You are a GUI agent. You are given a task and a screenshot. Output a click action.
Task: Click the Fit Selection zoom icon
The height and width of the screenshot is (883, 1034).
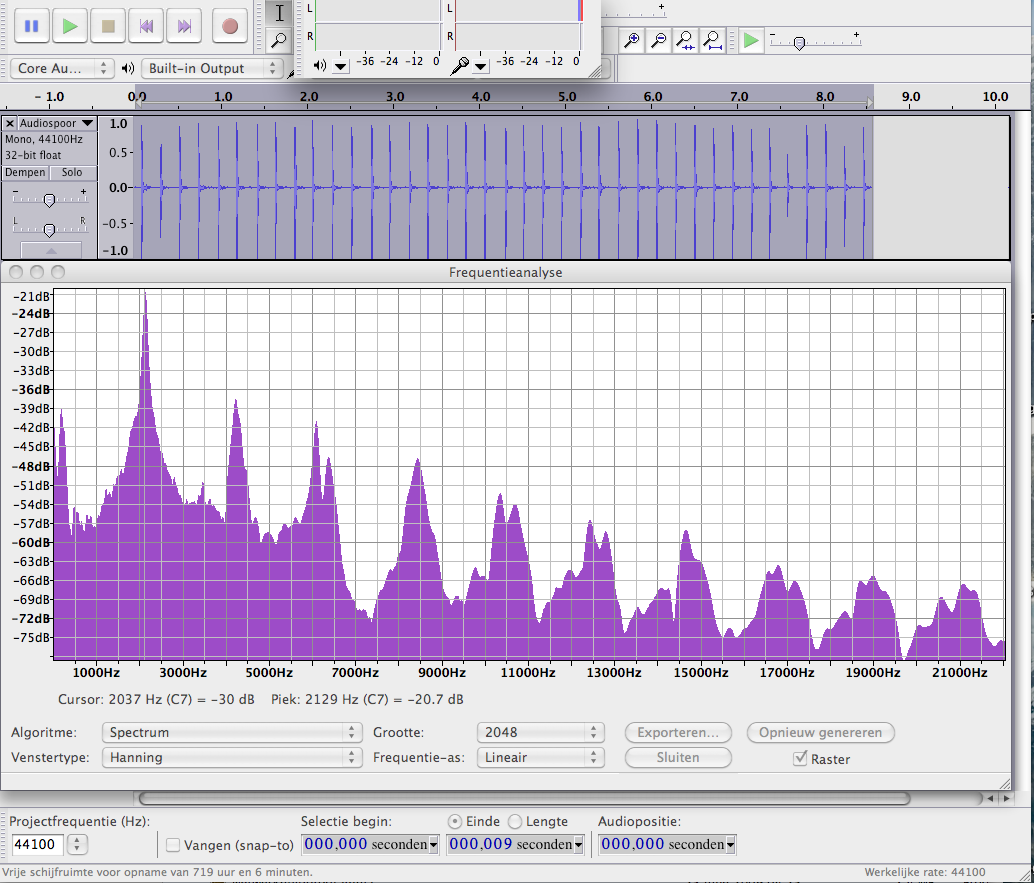[685, 41]
